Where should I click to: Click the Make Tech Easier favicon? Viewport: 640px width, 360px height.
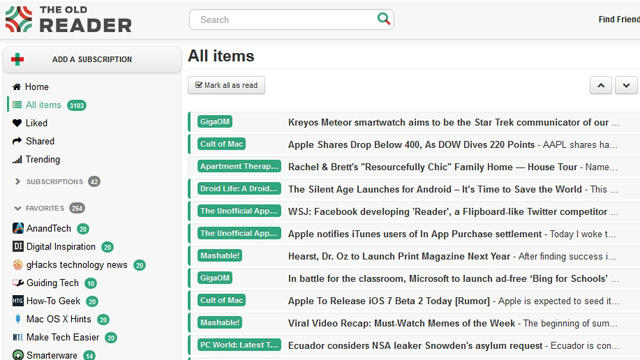point(18,337)
